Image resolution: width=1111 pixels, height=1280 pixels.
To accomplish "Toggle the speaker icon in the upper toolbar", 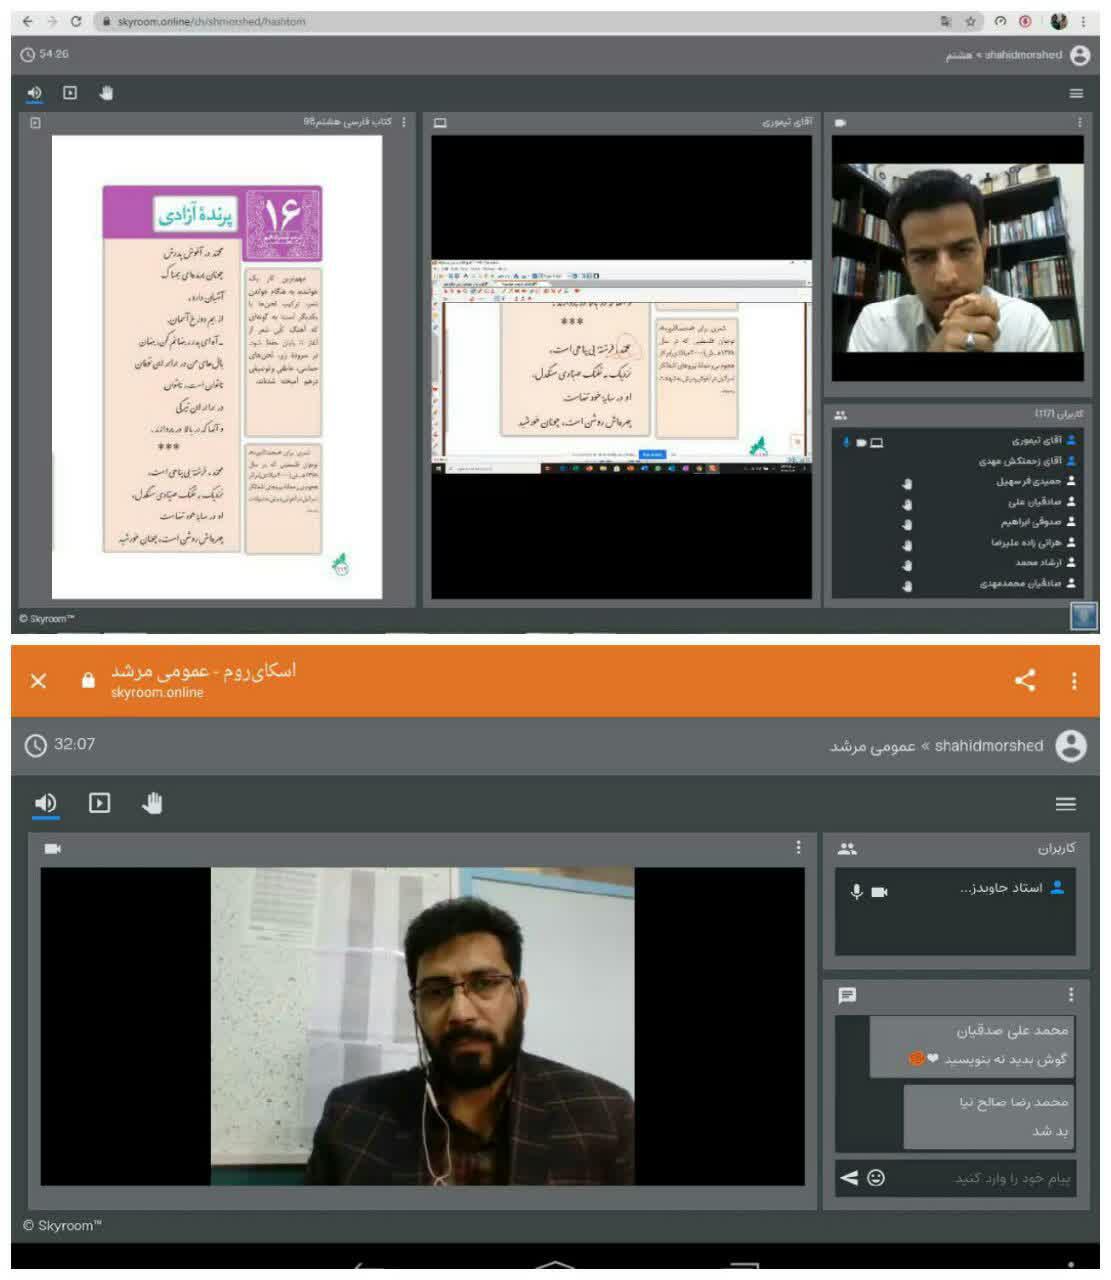I will 35,93.
